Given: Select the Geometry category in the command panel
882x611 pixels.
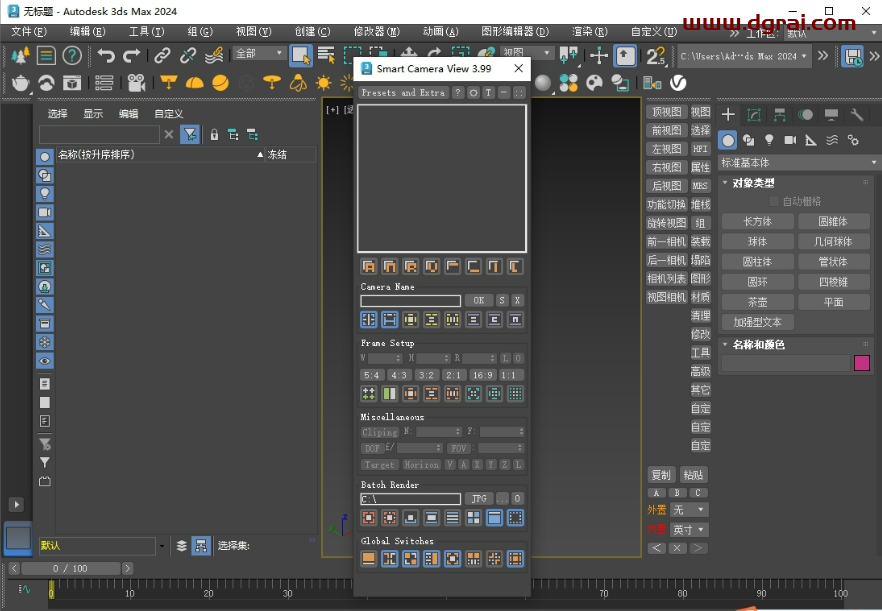Looking at the screenshot, I should click(x=728, y=140).
